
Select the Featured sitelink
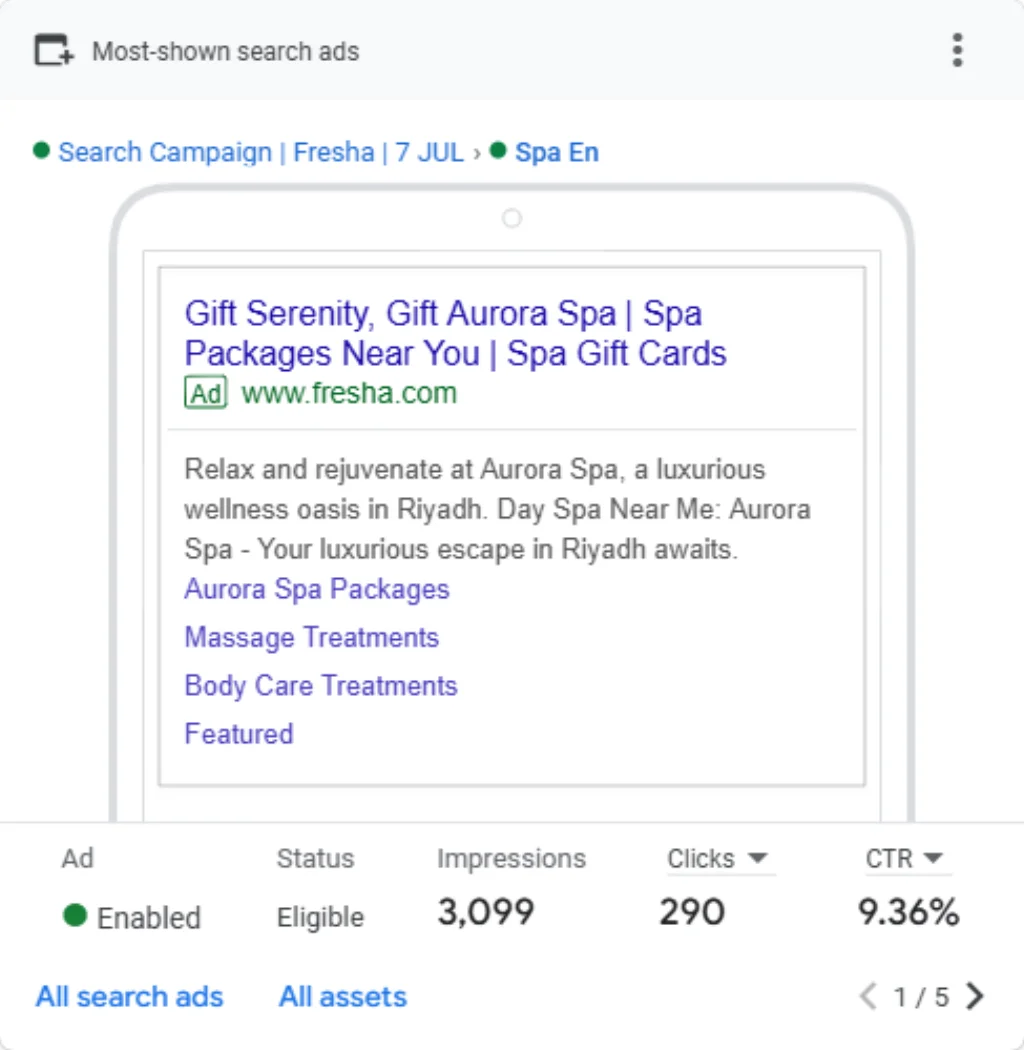coord(239,734)
